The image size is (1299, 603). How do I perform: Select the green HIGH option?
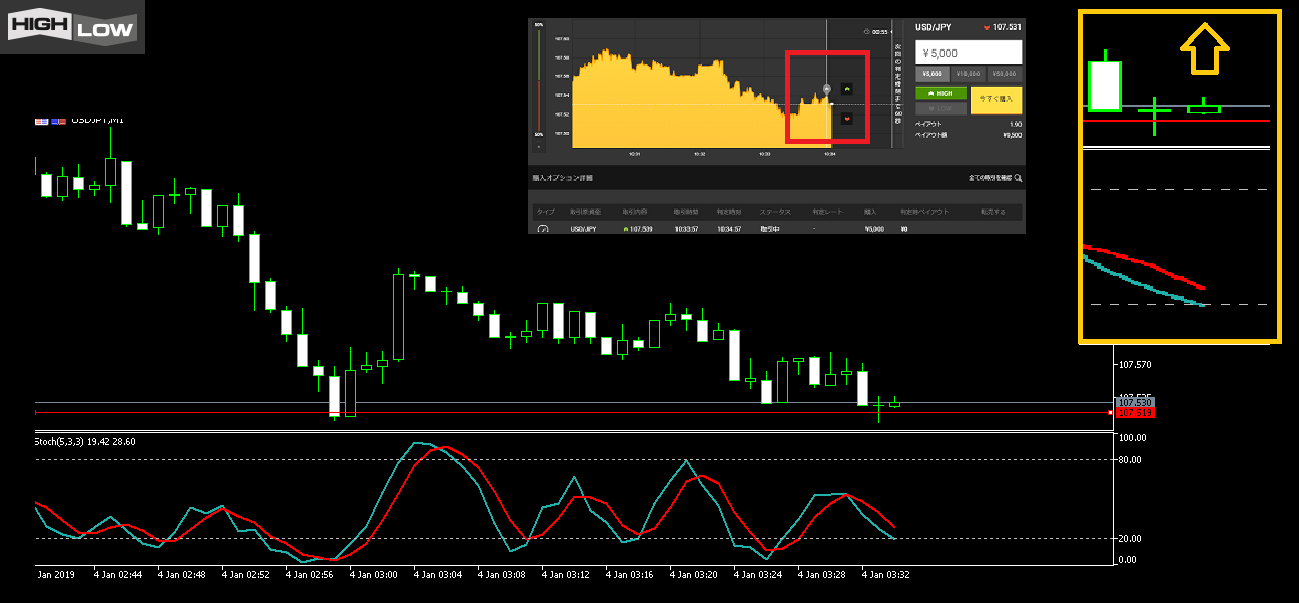tap(940, 93)
